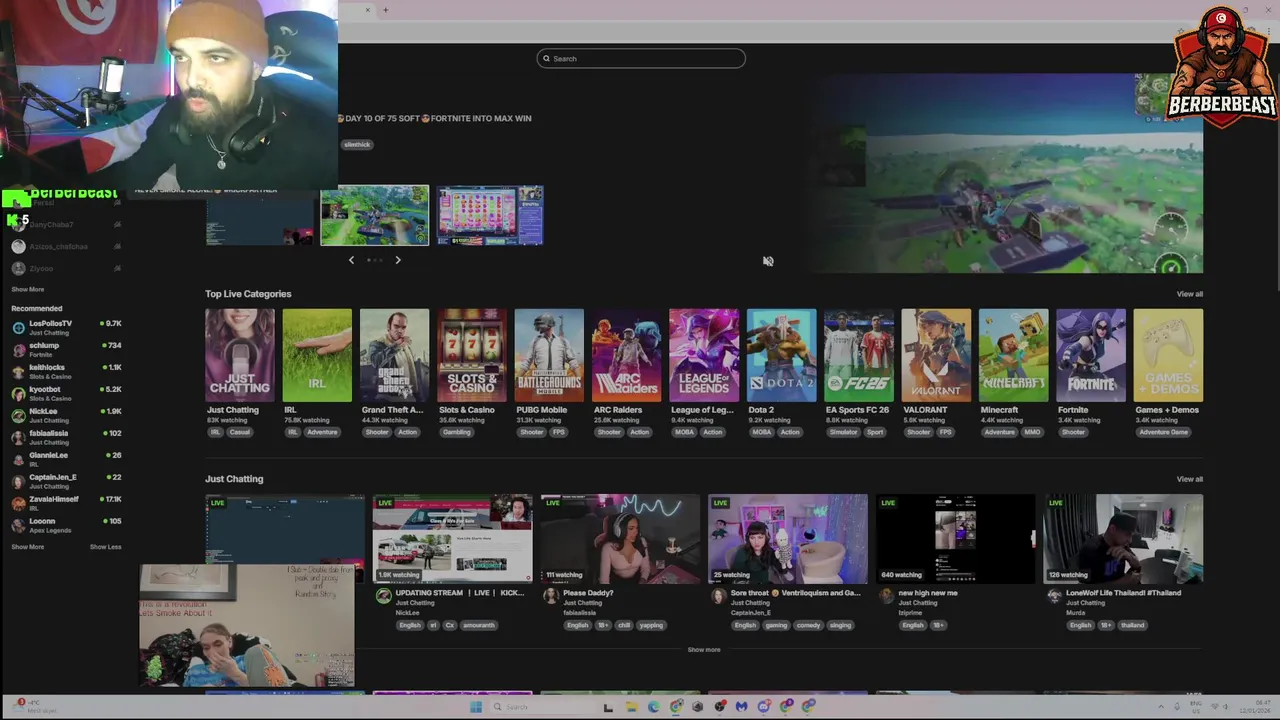Open the IRL category card
Viewport: 1280px width, 720px height.
pos(317,355)
